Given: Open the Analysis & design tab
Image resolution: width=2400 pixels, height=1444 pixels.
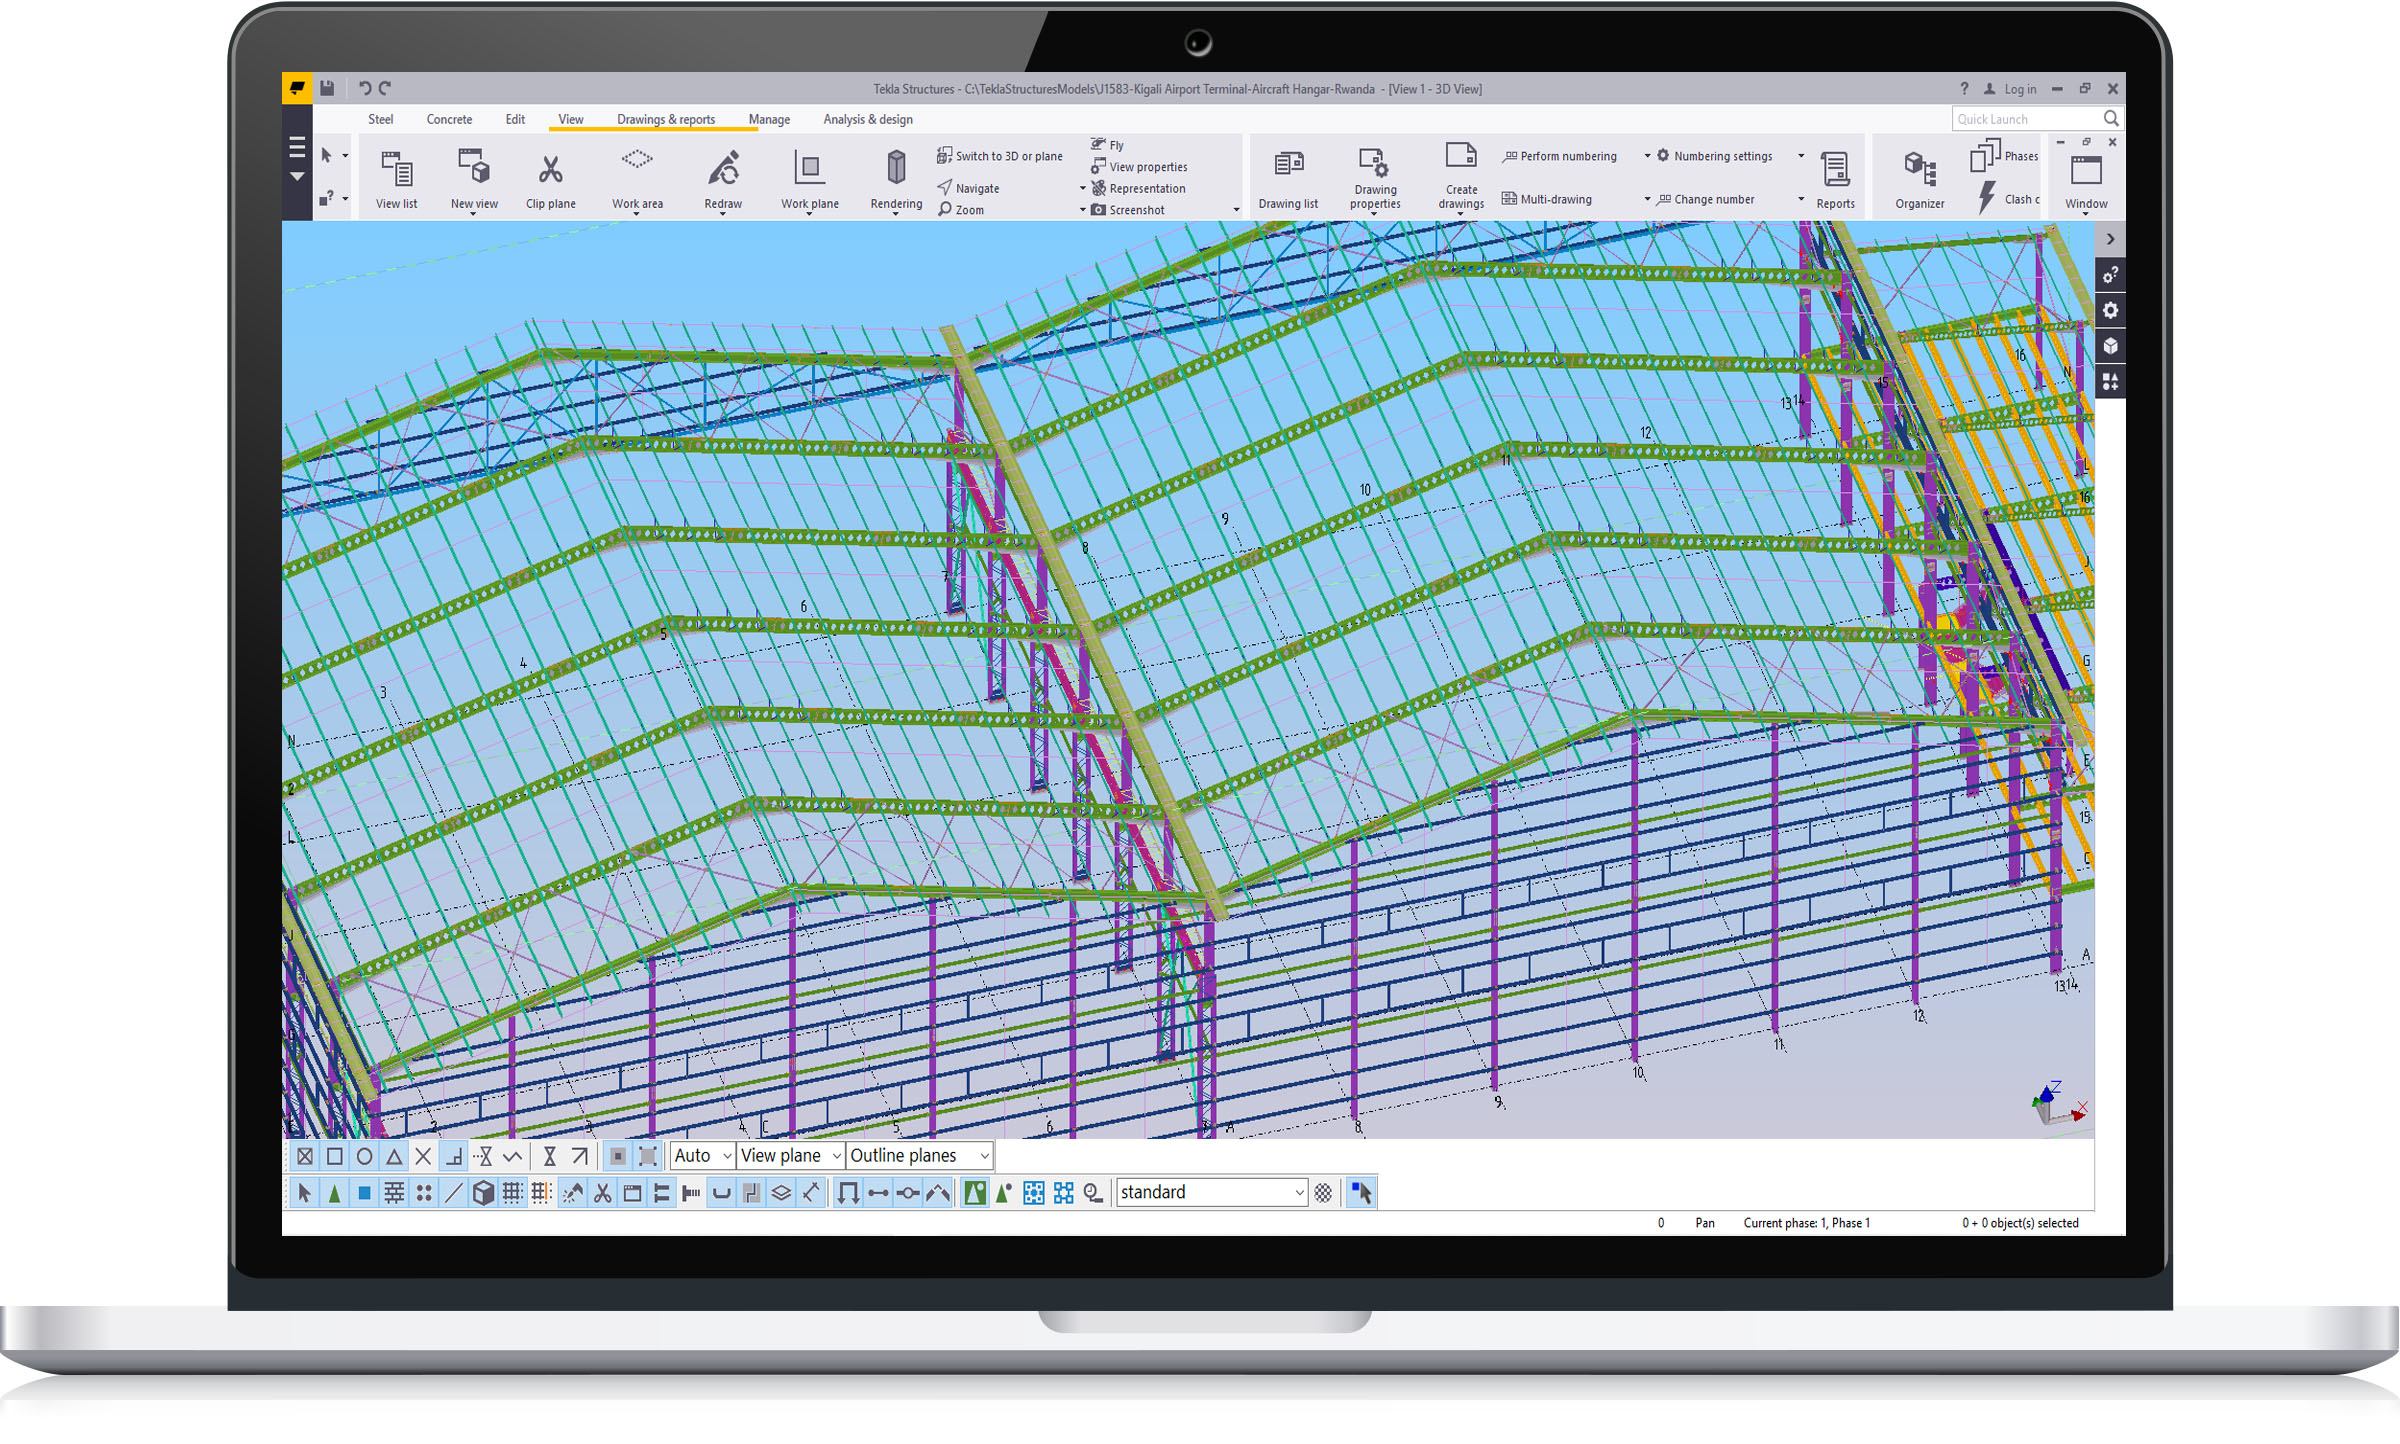Looking at the screenshot, I should [x=867, y=119].
